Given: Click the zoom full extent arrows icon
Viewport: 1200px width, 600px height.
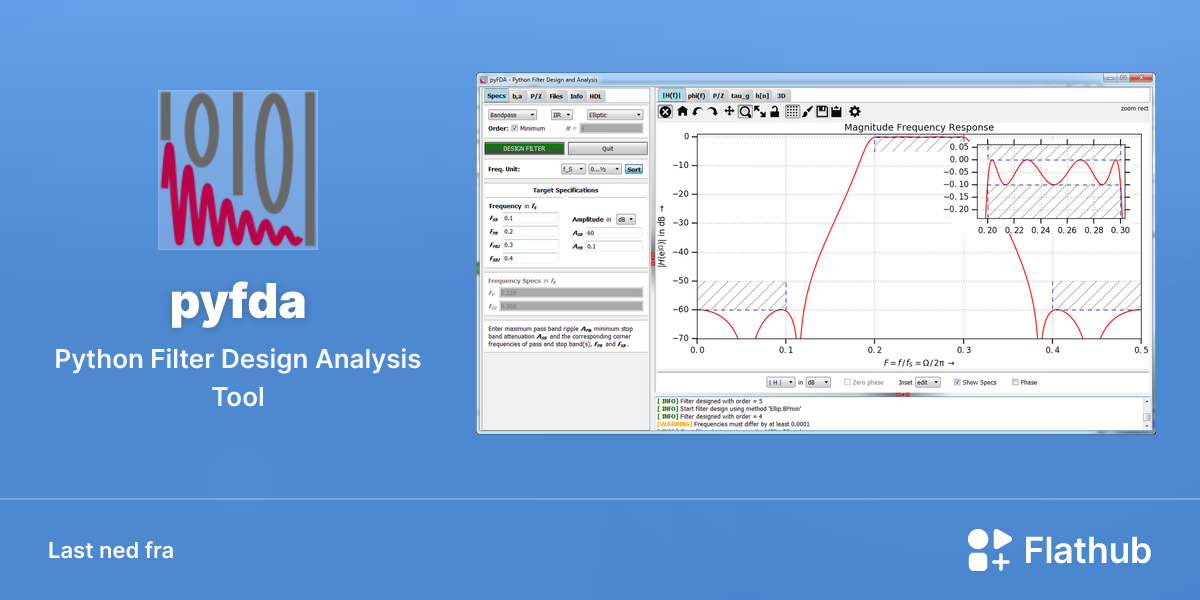Looking at the screenshot, I should 760,112.
